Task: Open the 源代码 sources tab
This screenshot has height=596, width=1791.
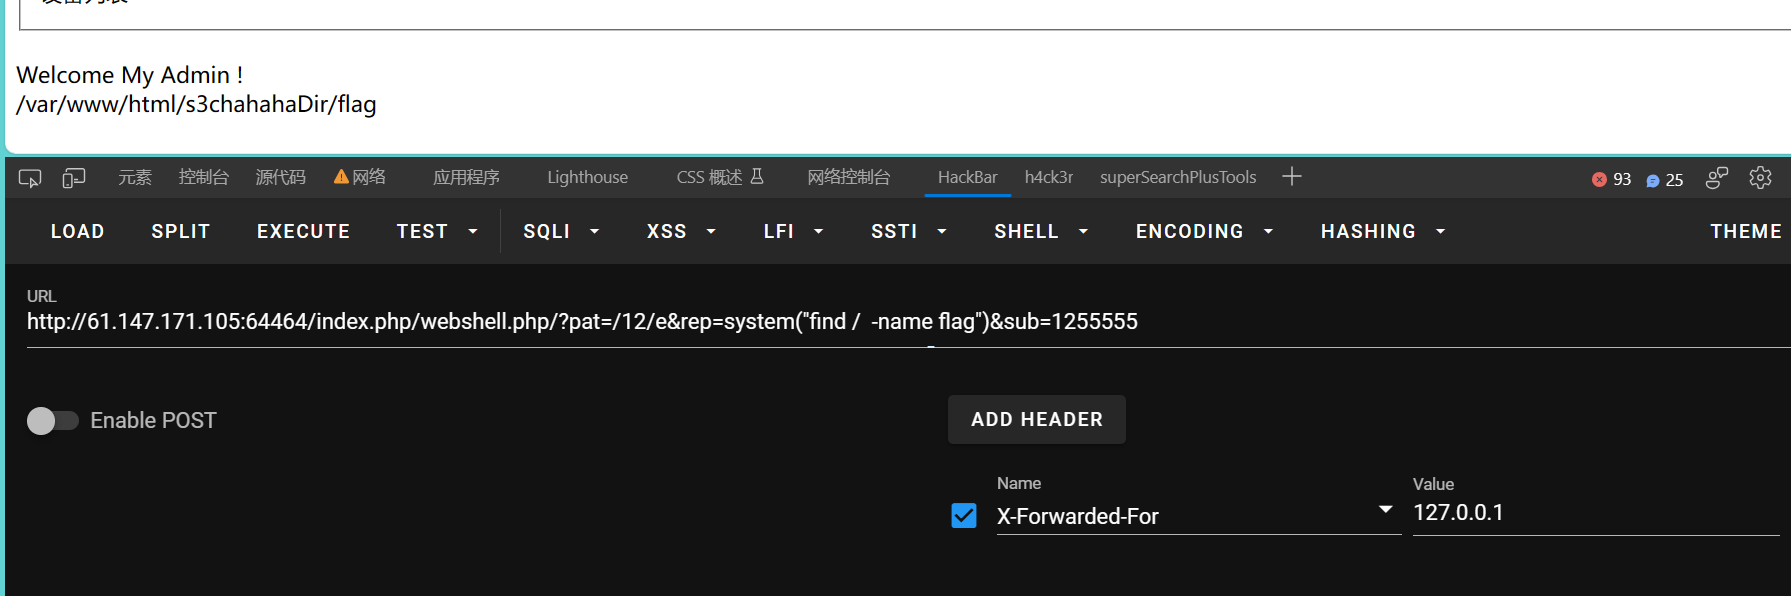Action: (x=281, y=177)
